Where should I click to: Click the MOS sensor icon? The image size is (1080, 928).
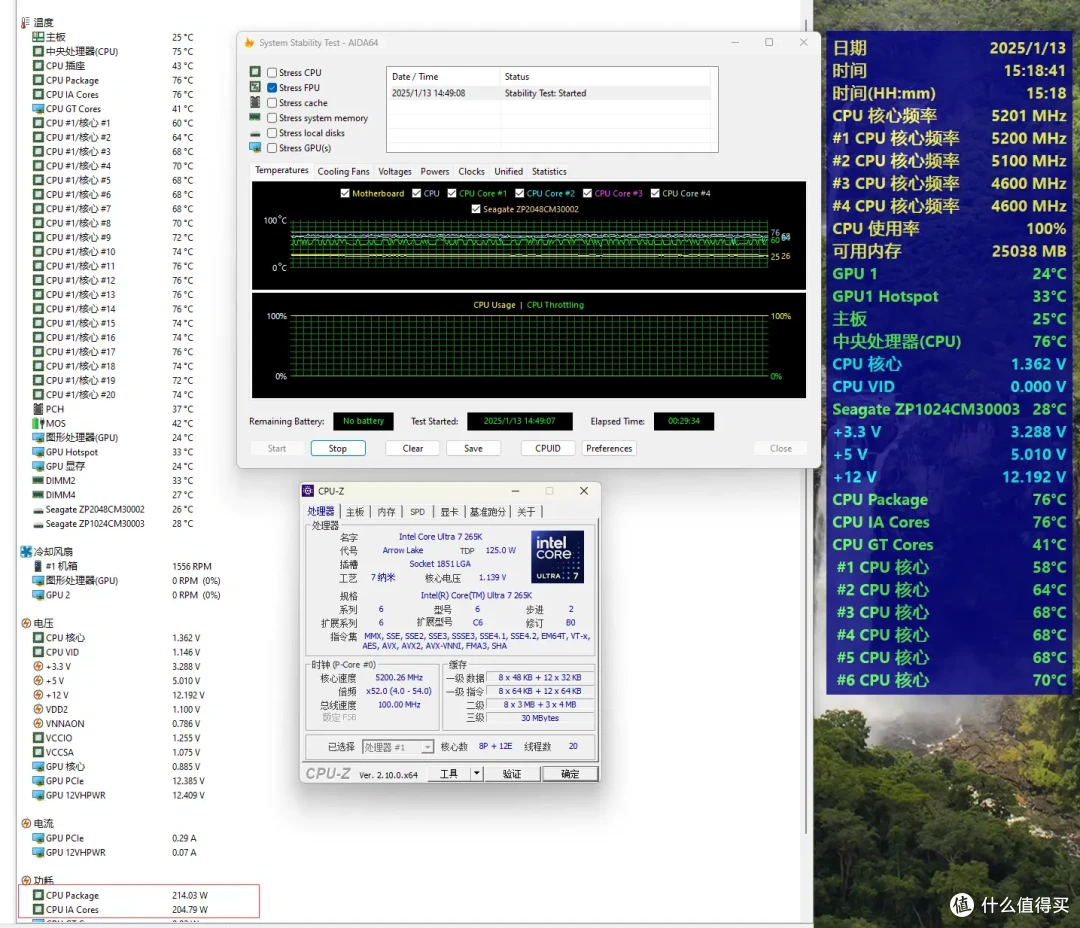39,423
